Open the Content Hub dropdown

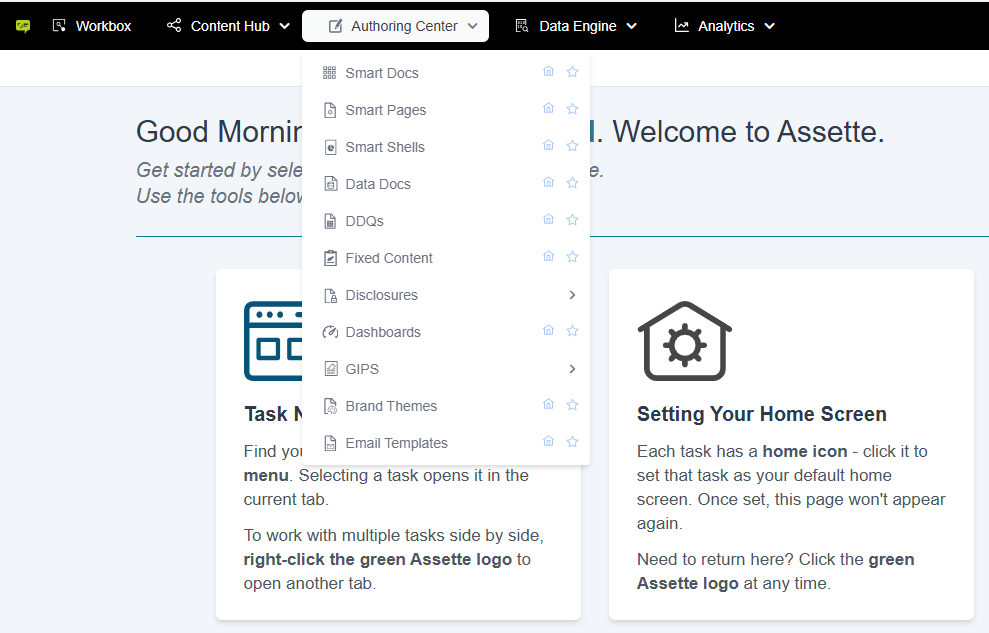228,26
